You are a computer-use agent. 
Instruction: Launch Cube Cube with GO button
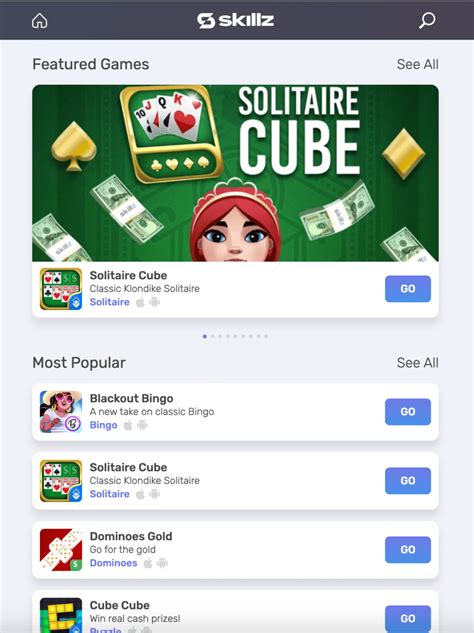[x=408, y=618]
